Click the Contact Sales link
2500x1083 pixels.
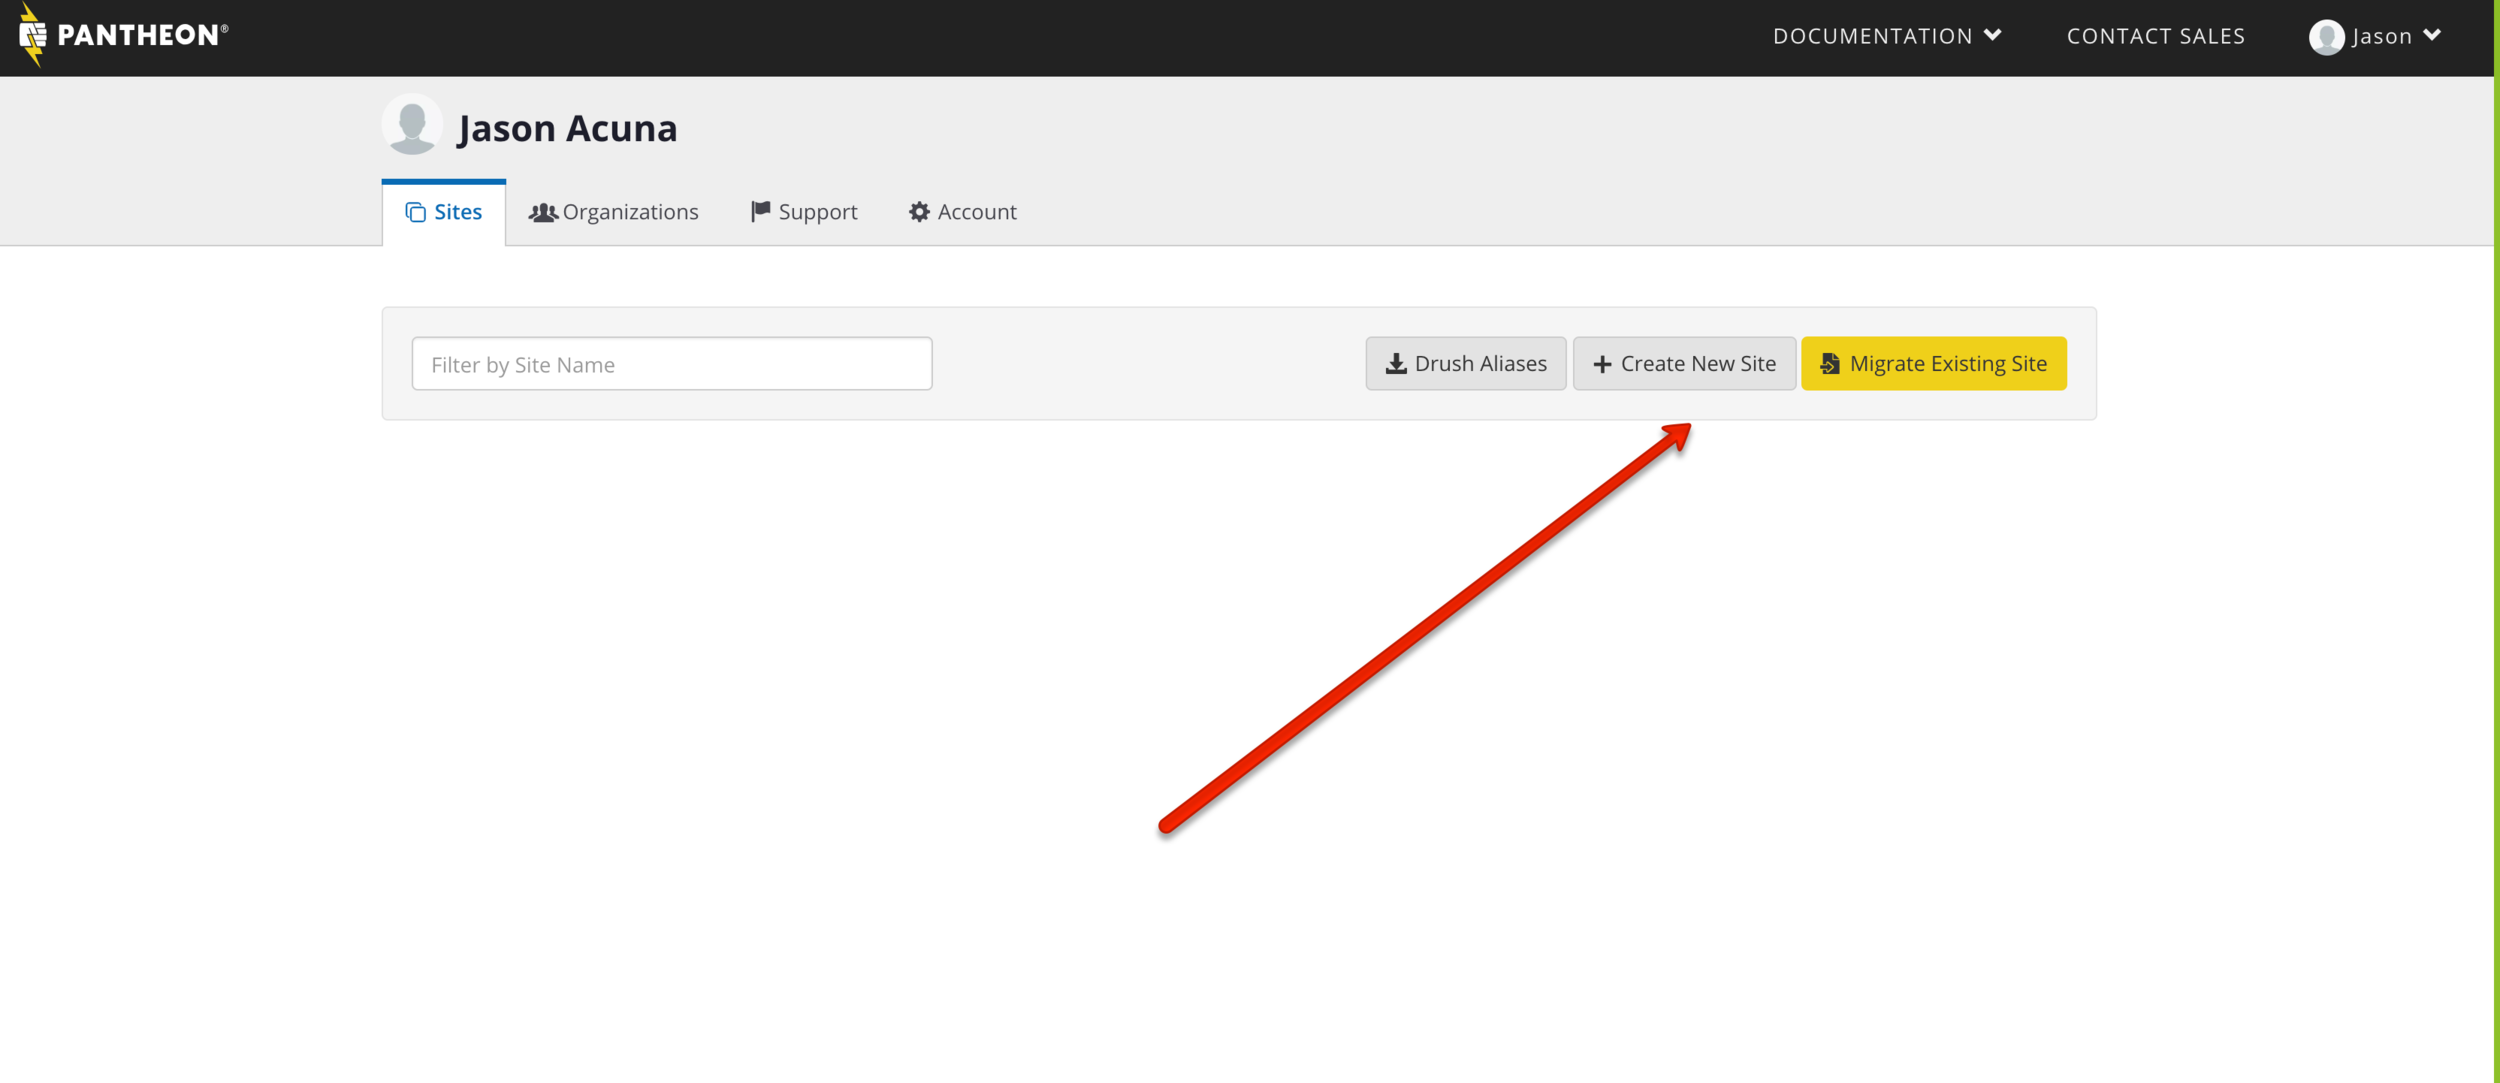coord(2155,36)
